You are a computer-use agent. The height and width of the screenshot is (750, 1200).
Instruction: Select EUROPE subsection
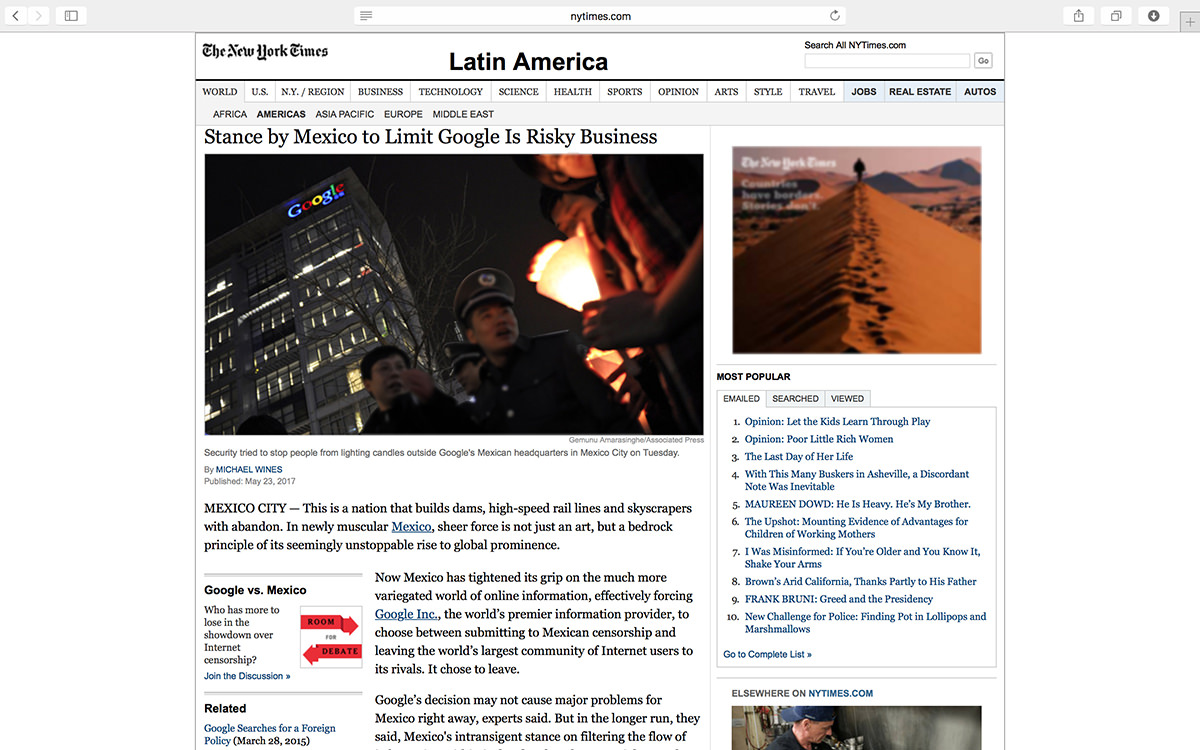(403, 114)
